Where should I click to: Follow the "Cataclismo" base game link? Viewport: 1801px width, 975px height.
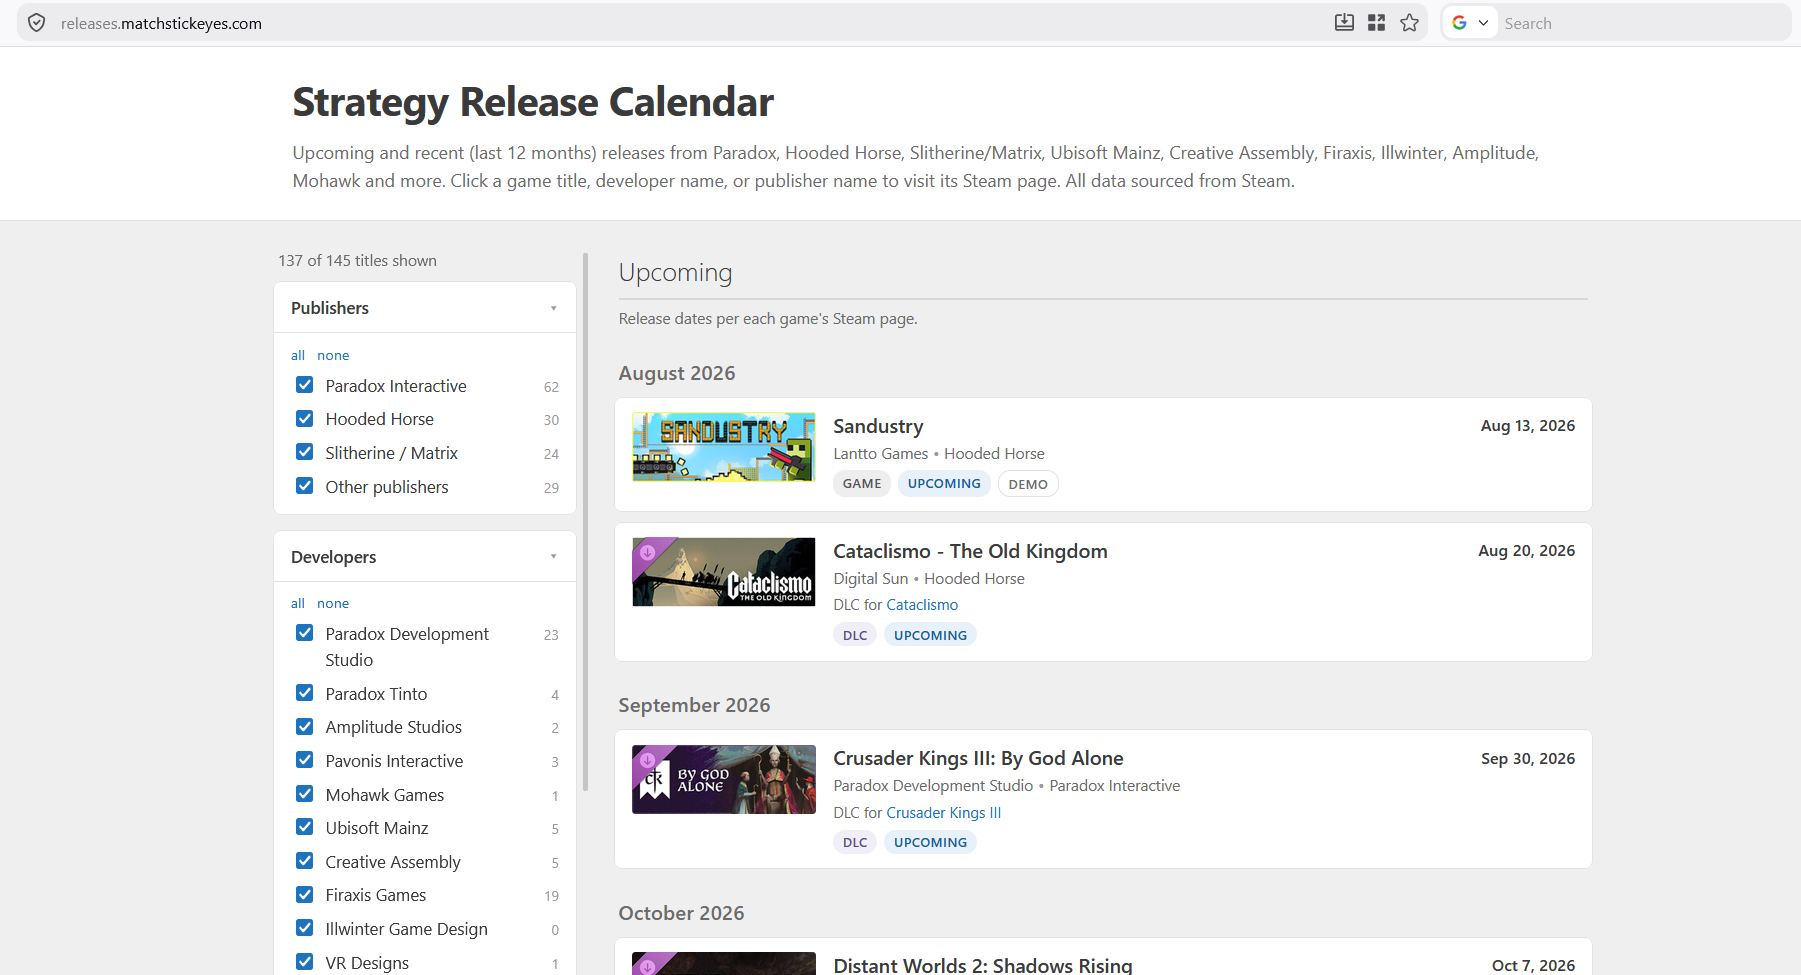pos(922,605)
